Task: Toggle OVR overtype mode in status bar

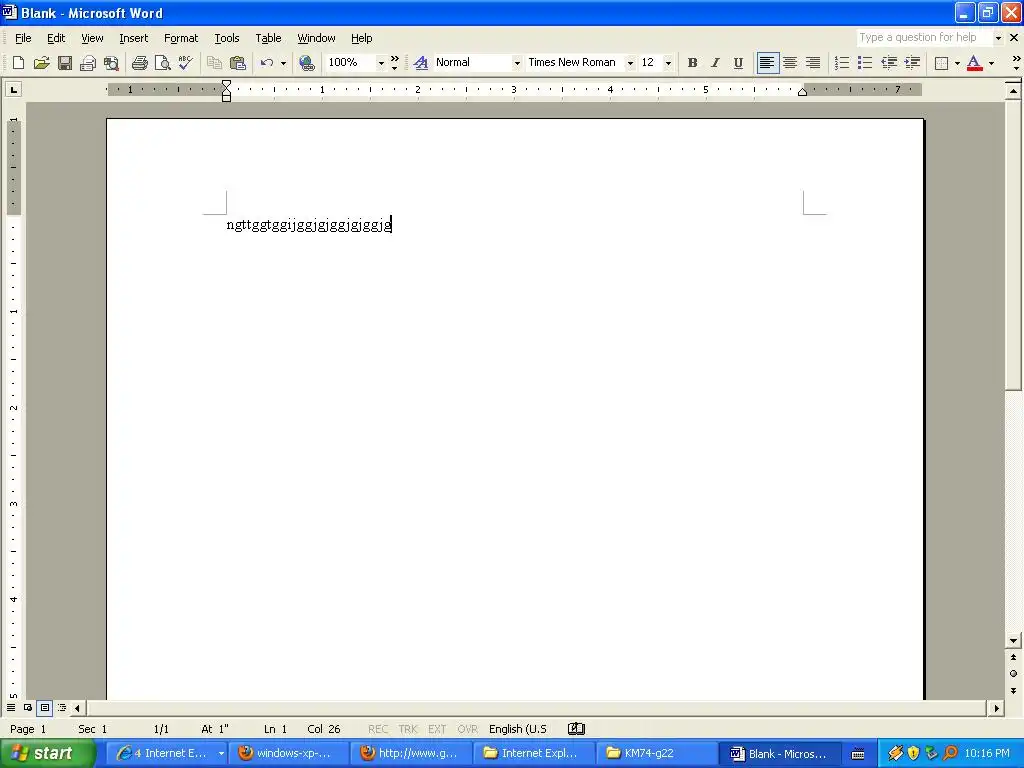Action: 467,729
